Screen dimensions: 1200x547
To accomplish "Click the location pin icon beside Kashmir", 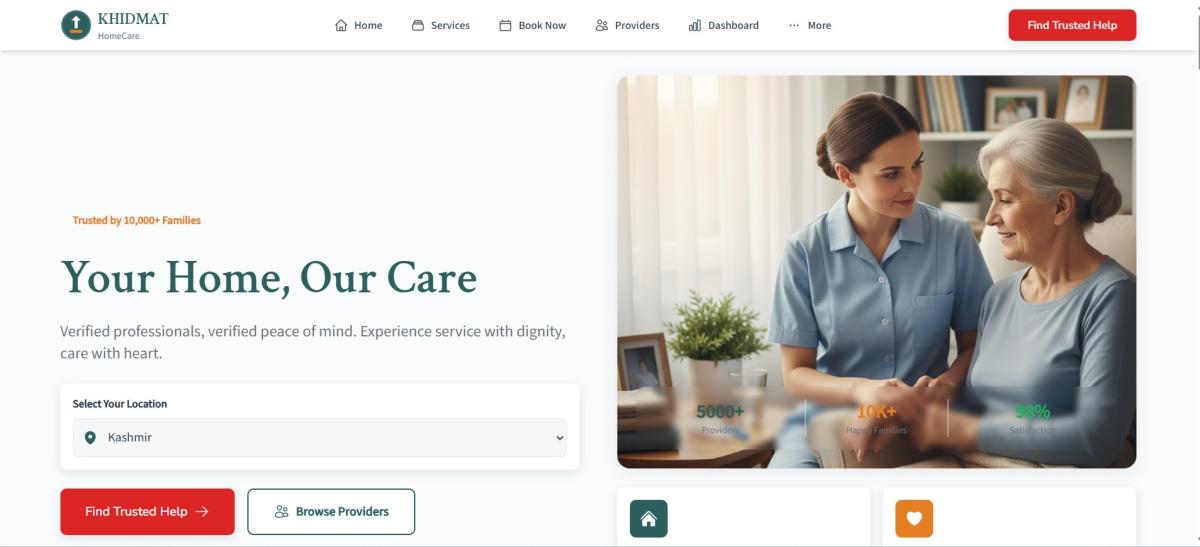I will (x=90, y=438).
